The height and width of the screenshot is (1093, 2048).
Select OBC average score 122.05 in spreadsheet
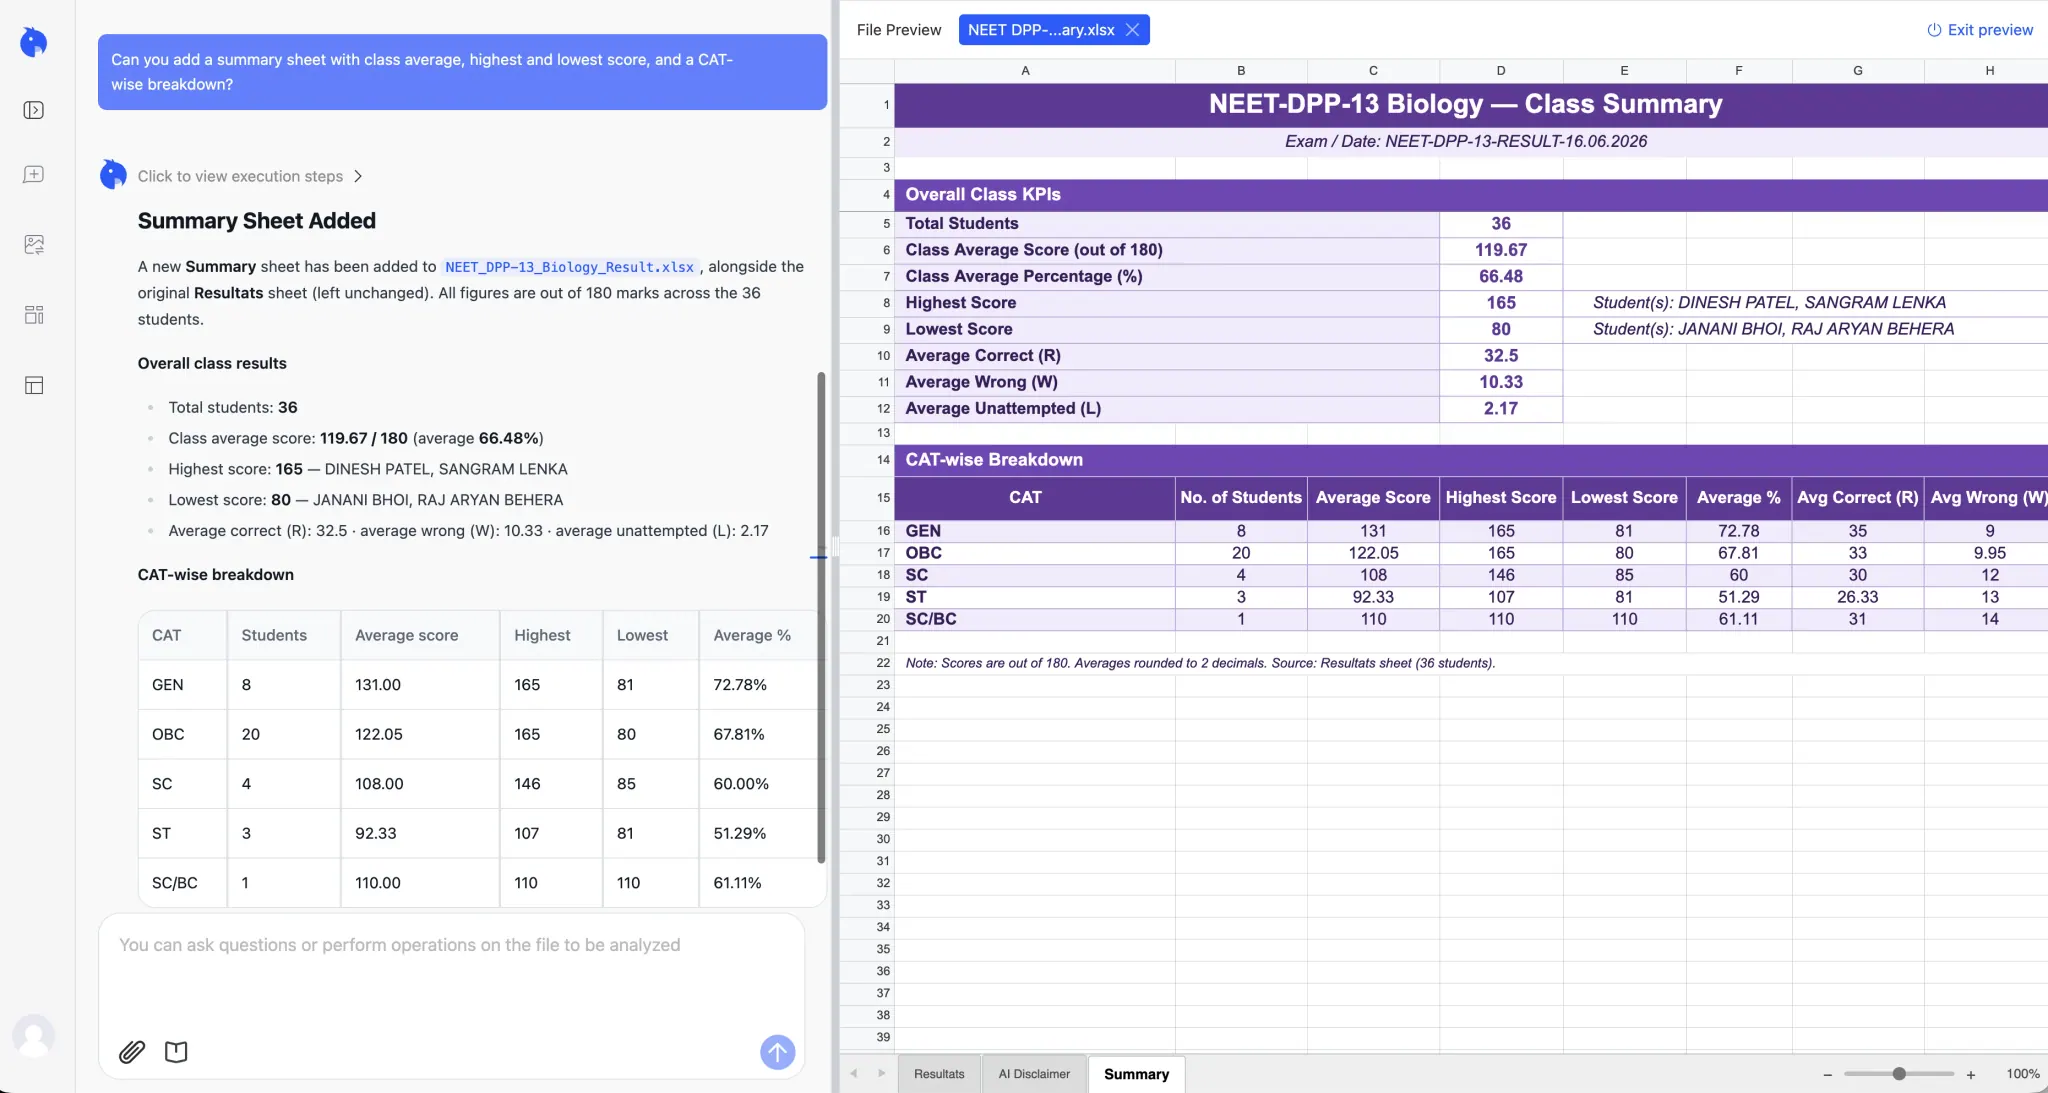click(1373, 553)
